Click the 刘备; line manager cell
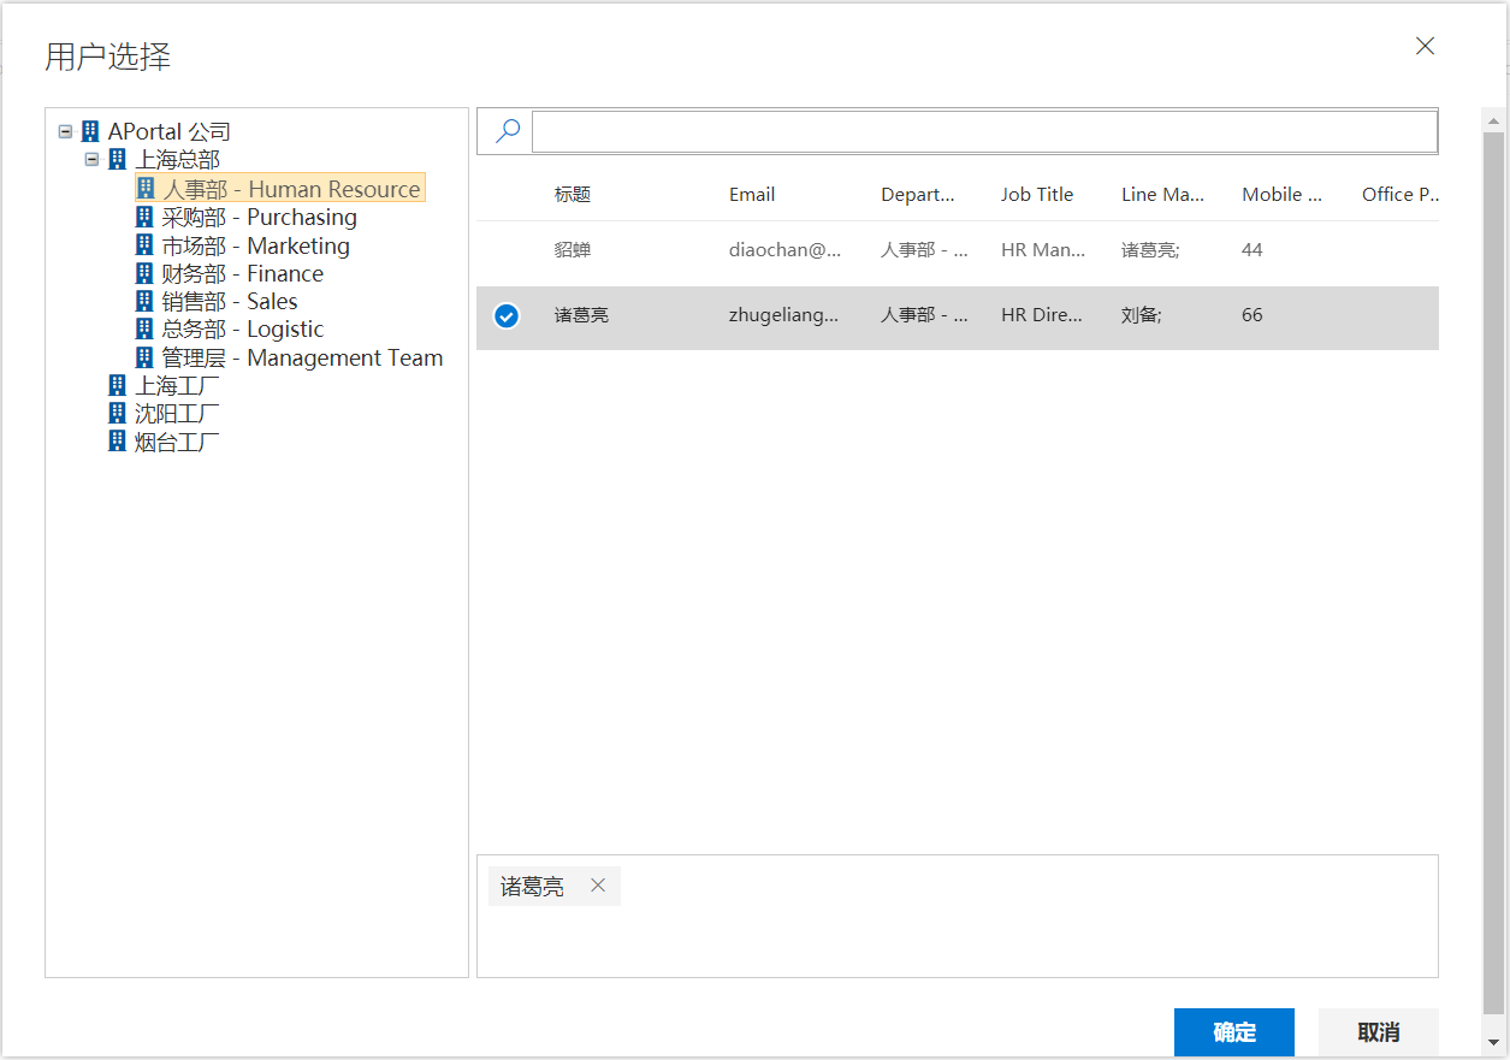1510x1060 pixels. 1141,315
